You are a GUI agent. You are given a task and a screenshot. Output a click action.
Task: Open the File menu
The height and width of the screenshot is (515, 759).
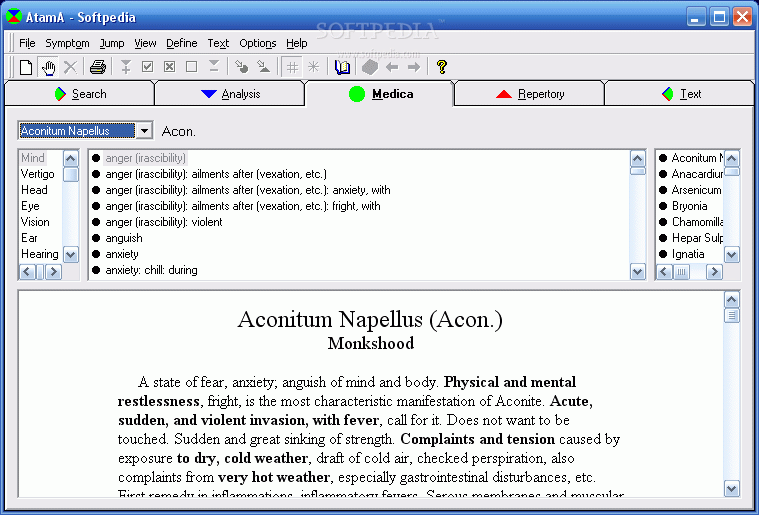27,43
